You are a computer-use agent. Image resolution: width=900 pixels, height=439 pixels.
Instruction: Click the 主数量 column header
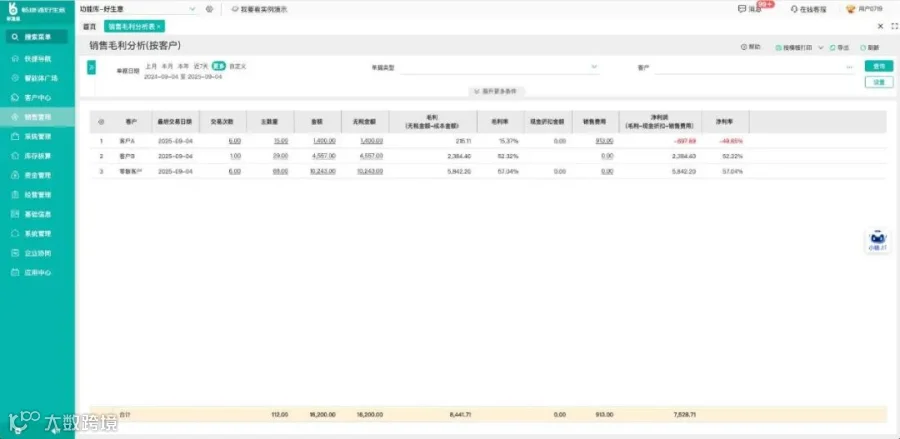tap(270, 122)
